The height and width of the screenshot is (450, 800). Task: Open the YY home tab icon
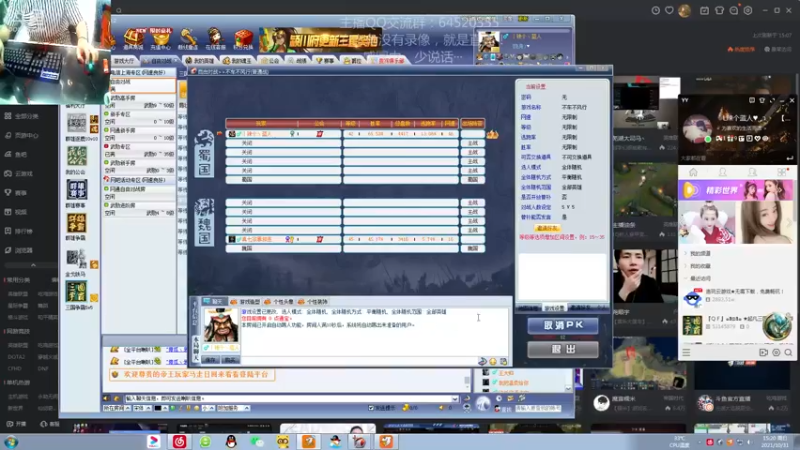point(693,172)
